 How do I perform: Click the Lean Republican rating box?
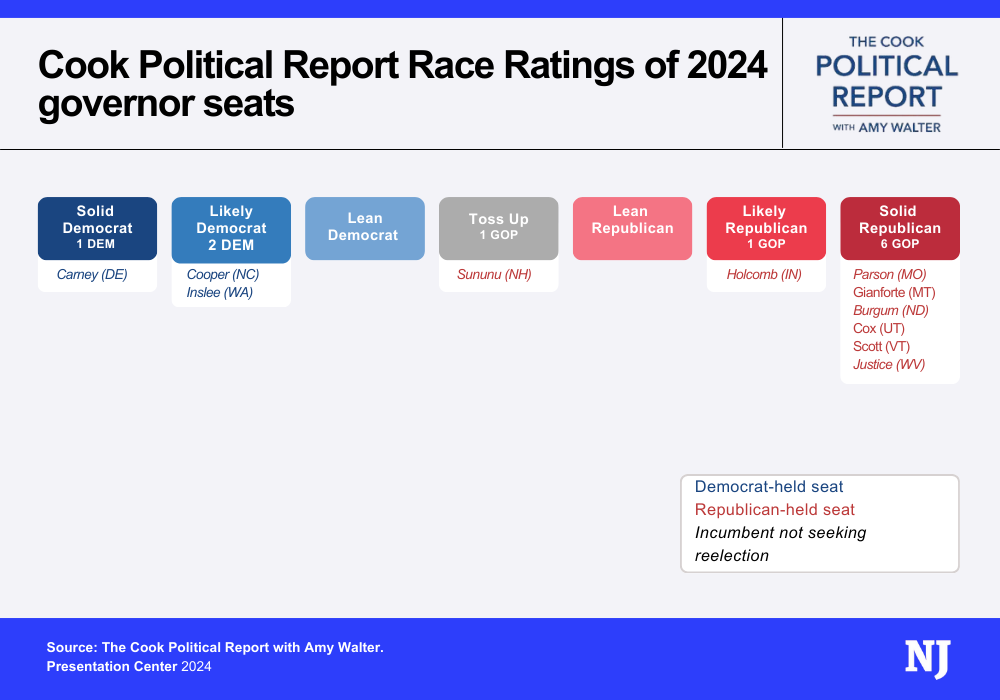pos(632,228)
